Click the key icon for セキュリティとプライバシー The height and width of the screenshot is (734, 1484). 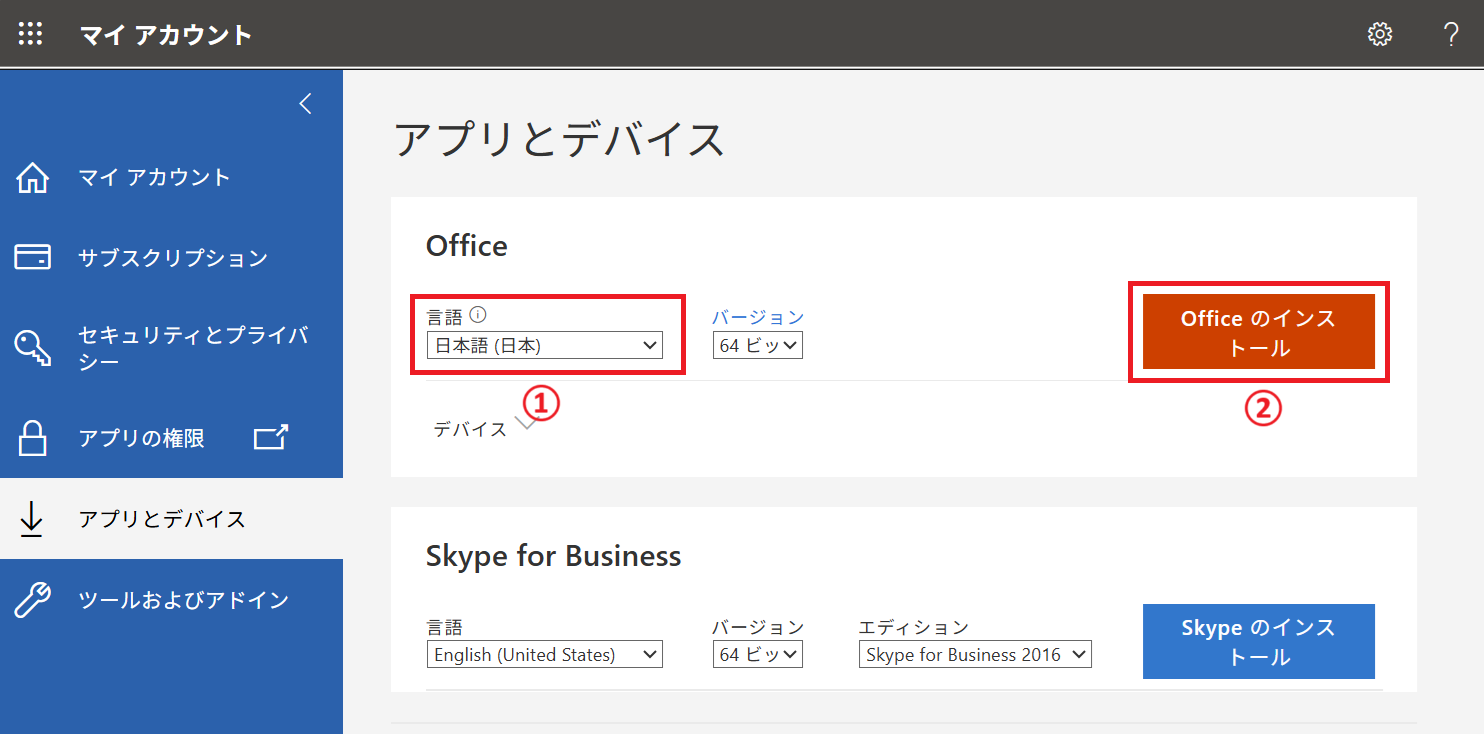coord(33,347)
